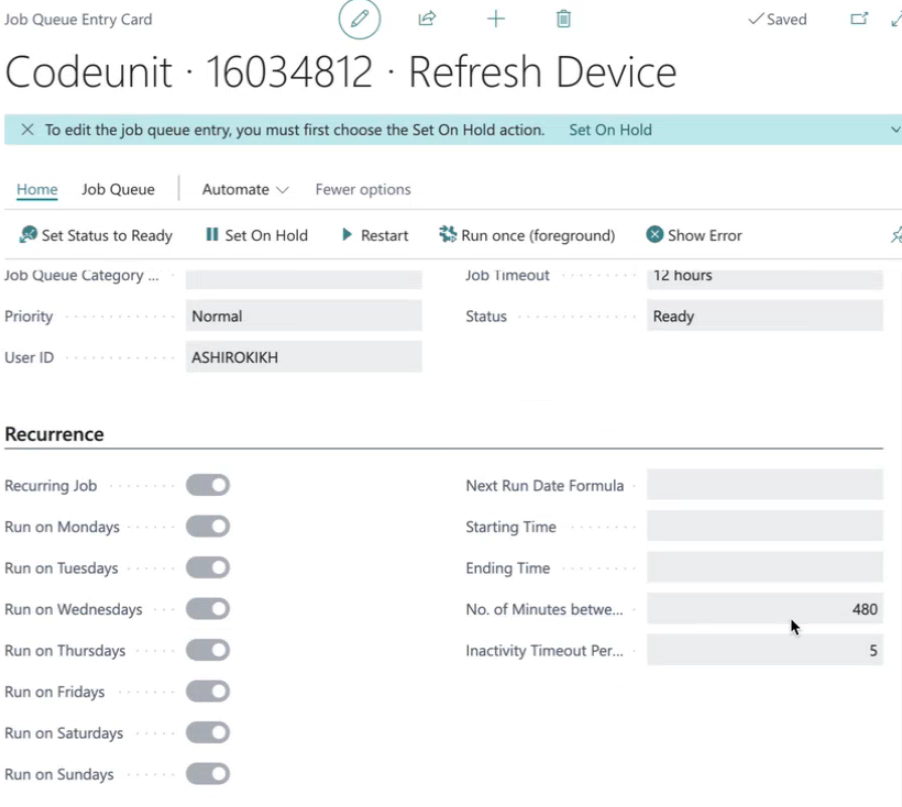Click the Set On Hold pause action
902x807 pixels.
click(257, 235)
